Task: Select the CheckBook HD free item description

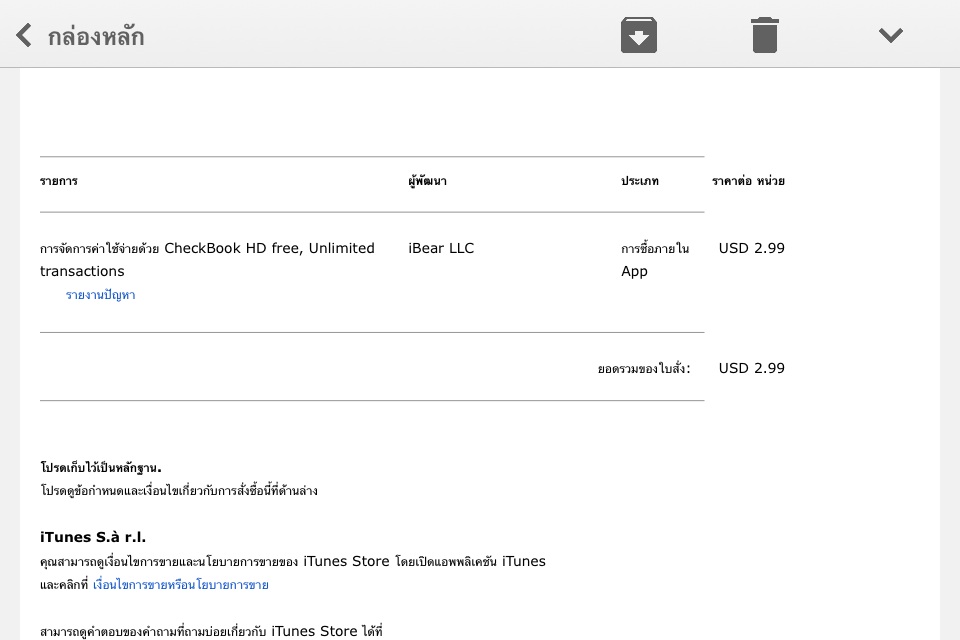Action: pyautogui.click(x=207, y=259)
